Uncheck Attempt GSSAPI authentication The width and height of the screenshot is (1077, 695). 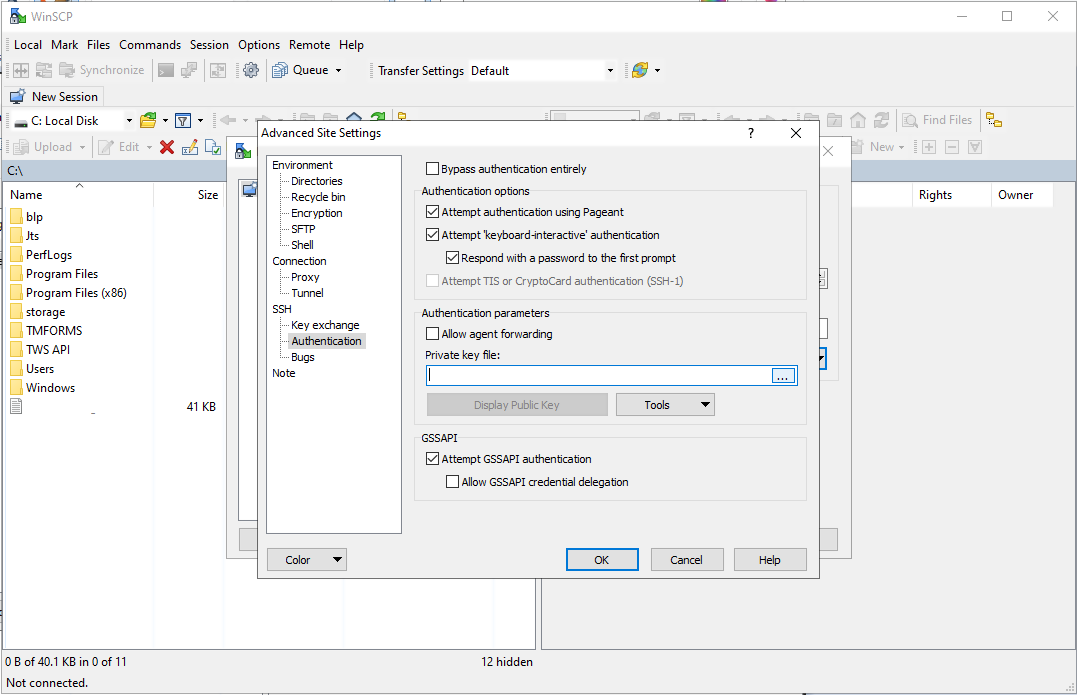point(432,459)
